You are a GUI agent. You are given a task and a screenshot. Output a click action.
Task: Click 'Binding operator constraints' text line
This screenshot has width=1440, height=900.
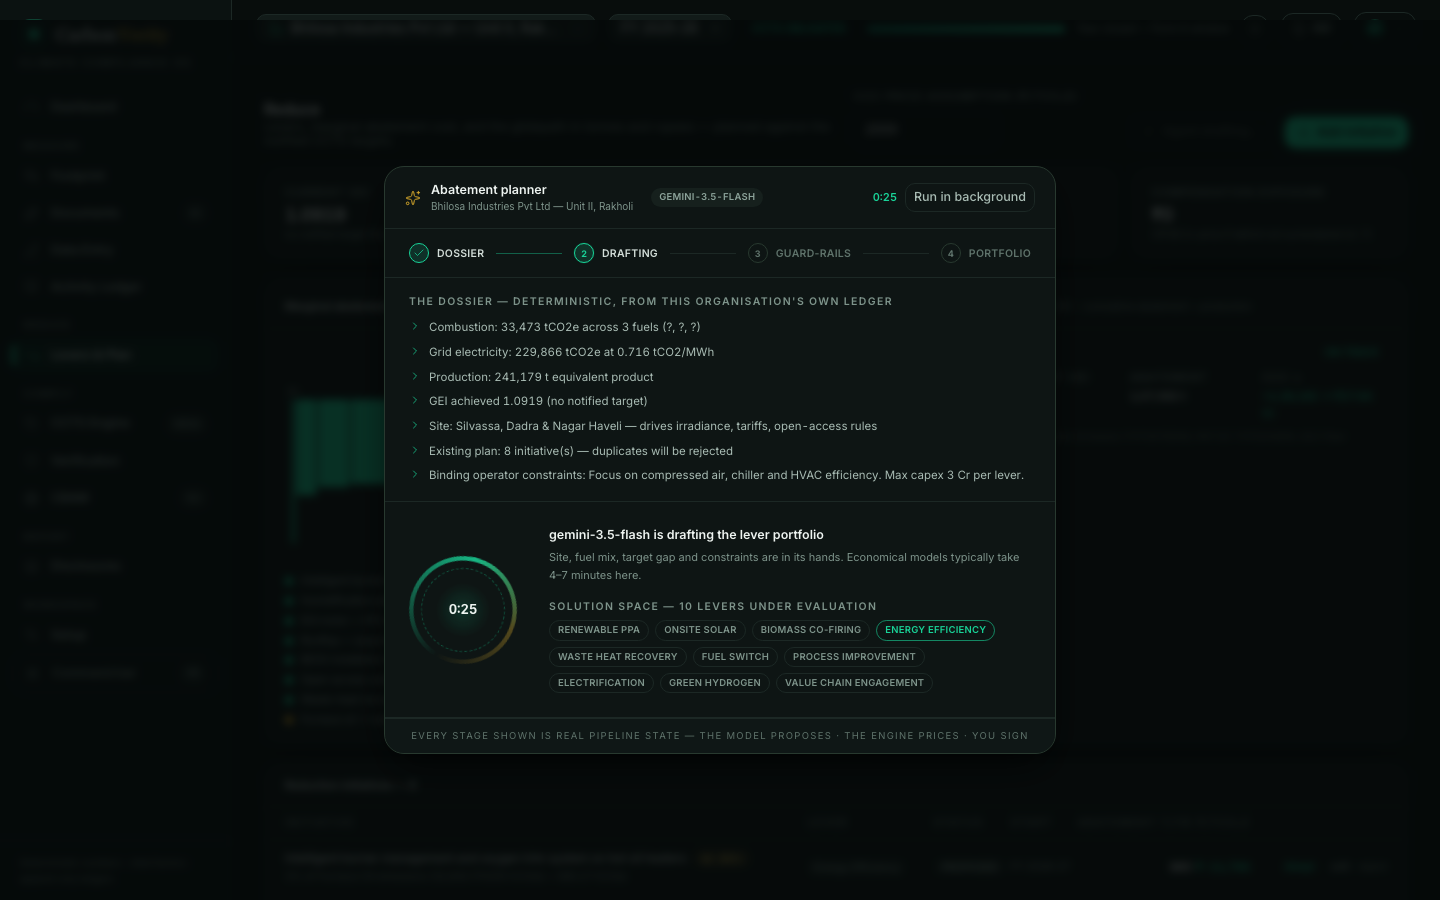pos(726,475)
